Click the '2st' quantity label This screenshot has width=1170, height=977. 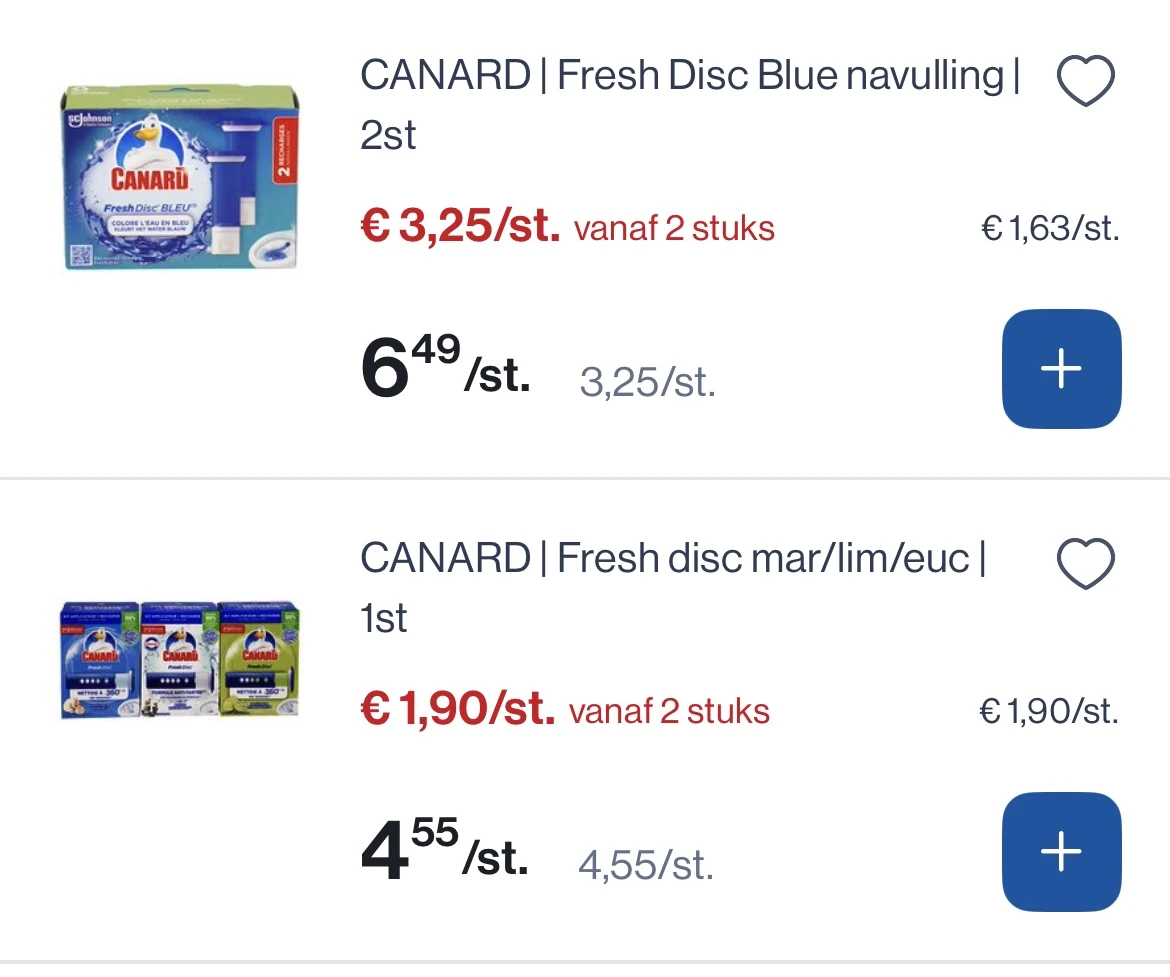388,136
